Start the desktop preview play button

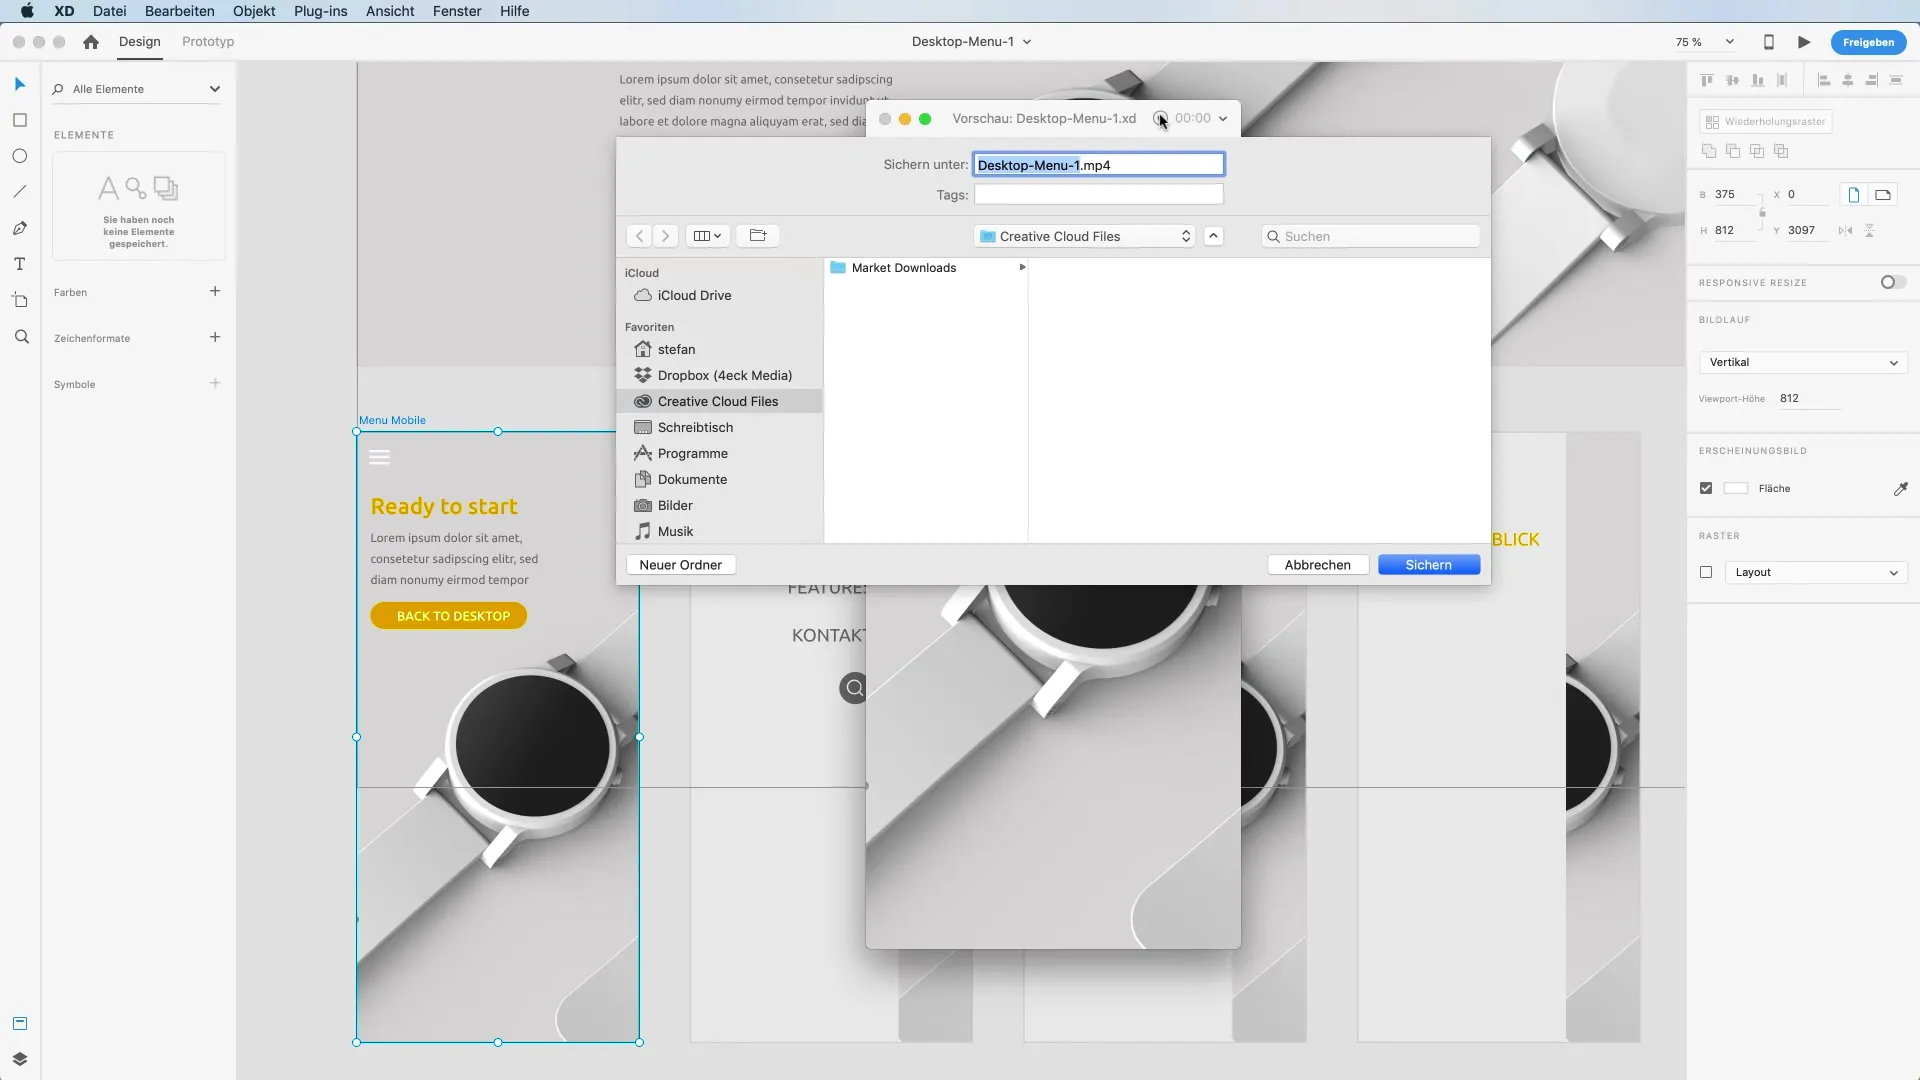point(1804,42)
